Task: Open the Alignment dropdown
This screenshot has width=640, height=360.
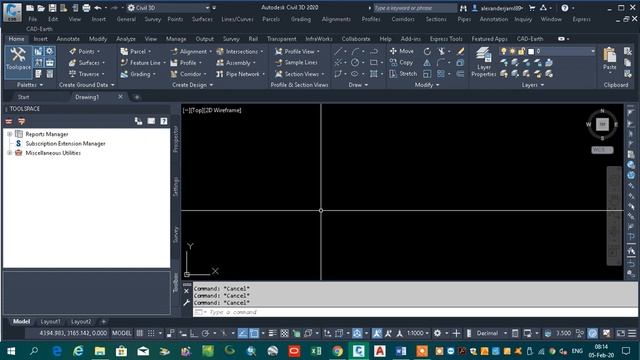Action: [191, 51]
